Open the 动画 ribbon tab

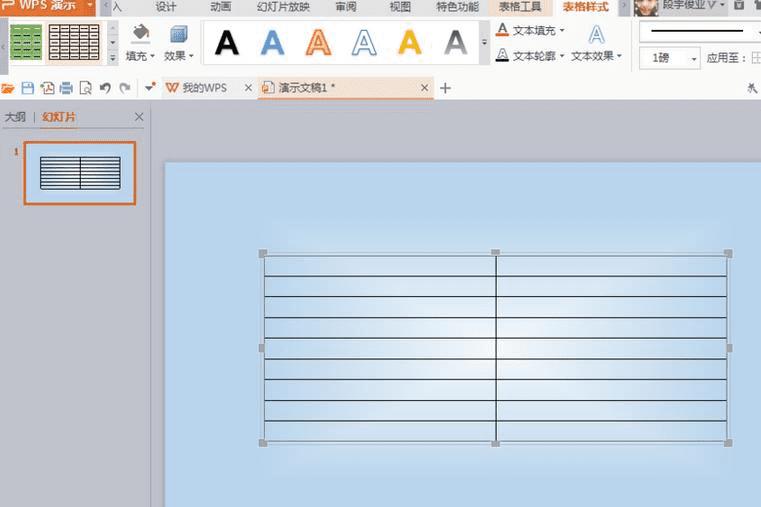pyautogui.click(x=221, y=7)
